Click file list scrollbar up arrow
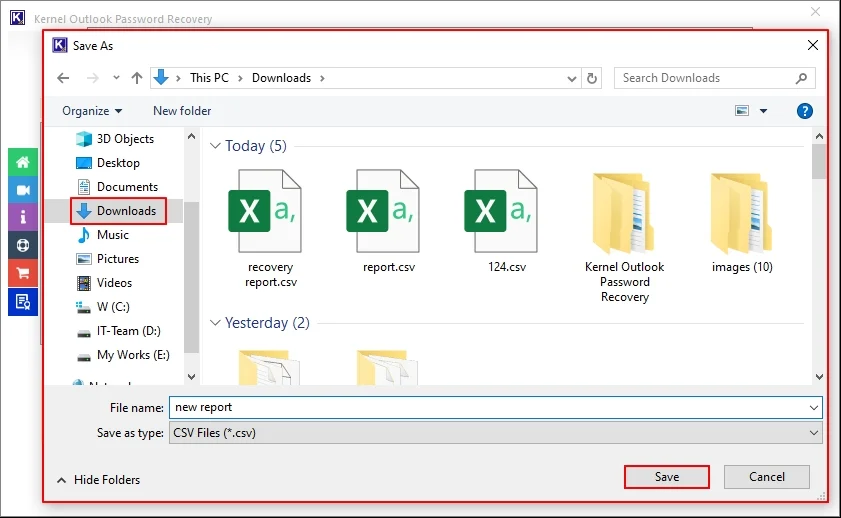 (819, 136)
